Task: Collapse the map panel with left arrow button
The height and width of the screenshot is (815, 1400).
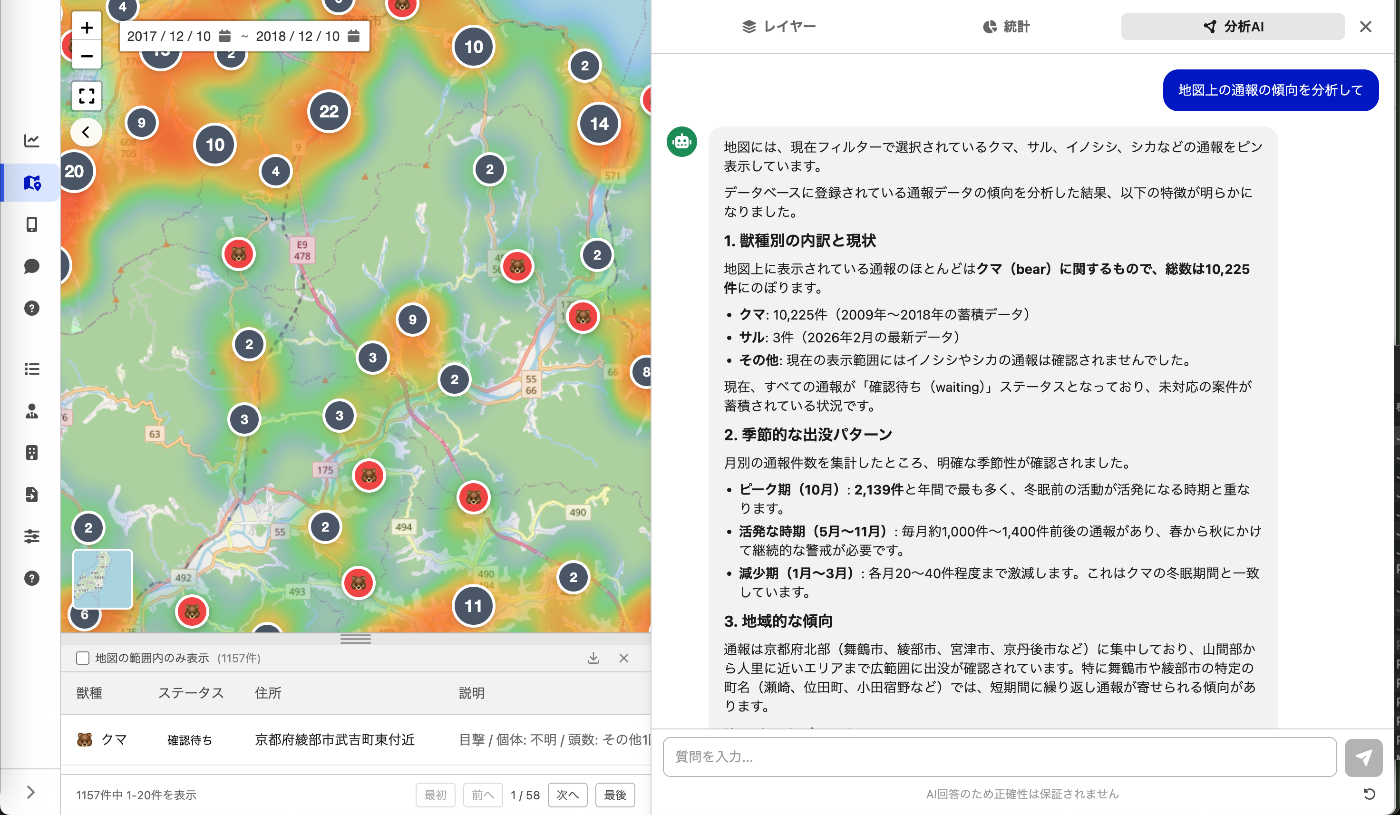Action: (x=86, y=132)
